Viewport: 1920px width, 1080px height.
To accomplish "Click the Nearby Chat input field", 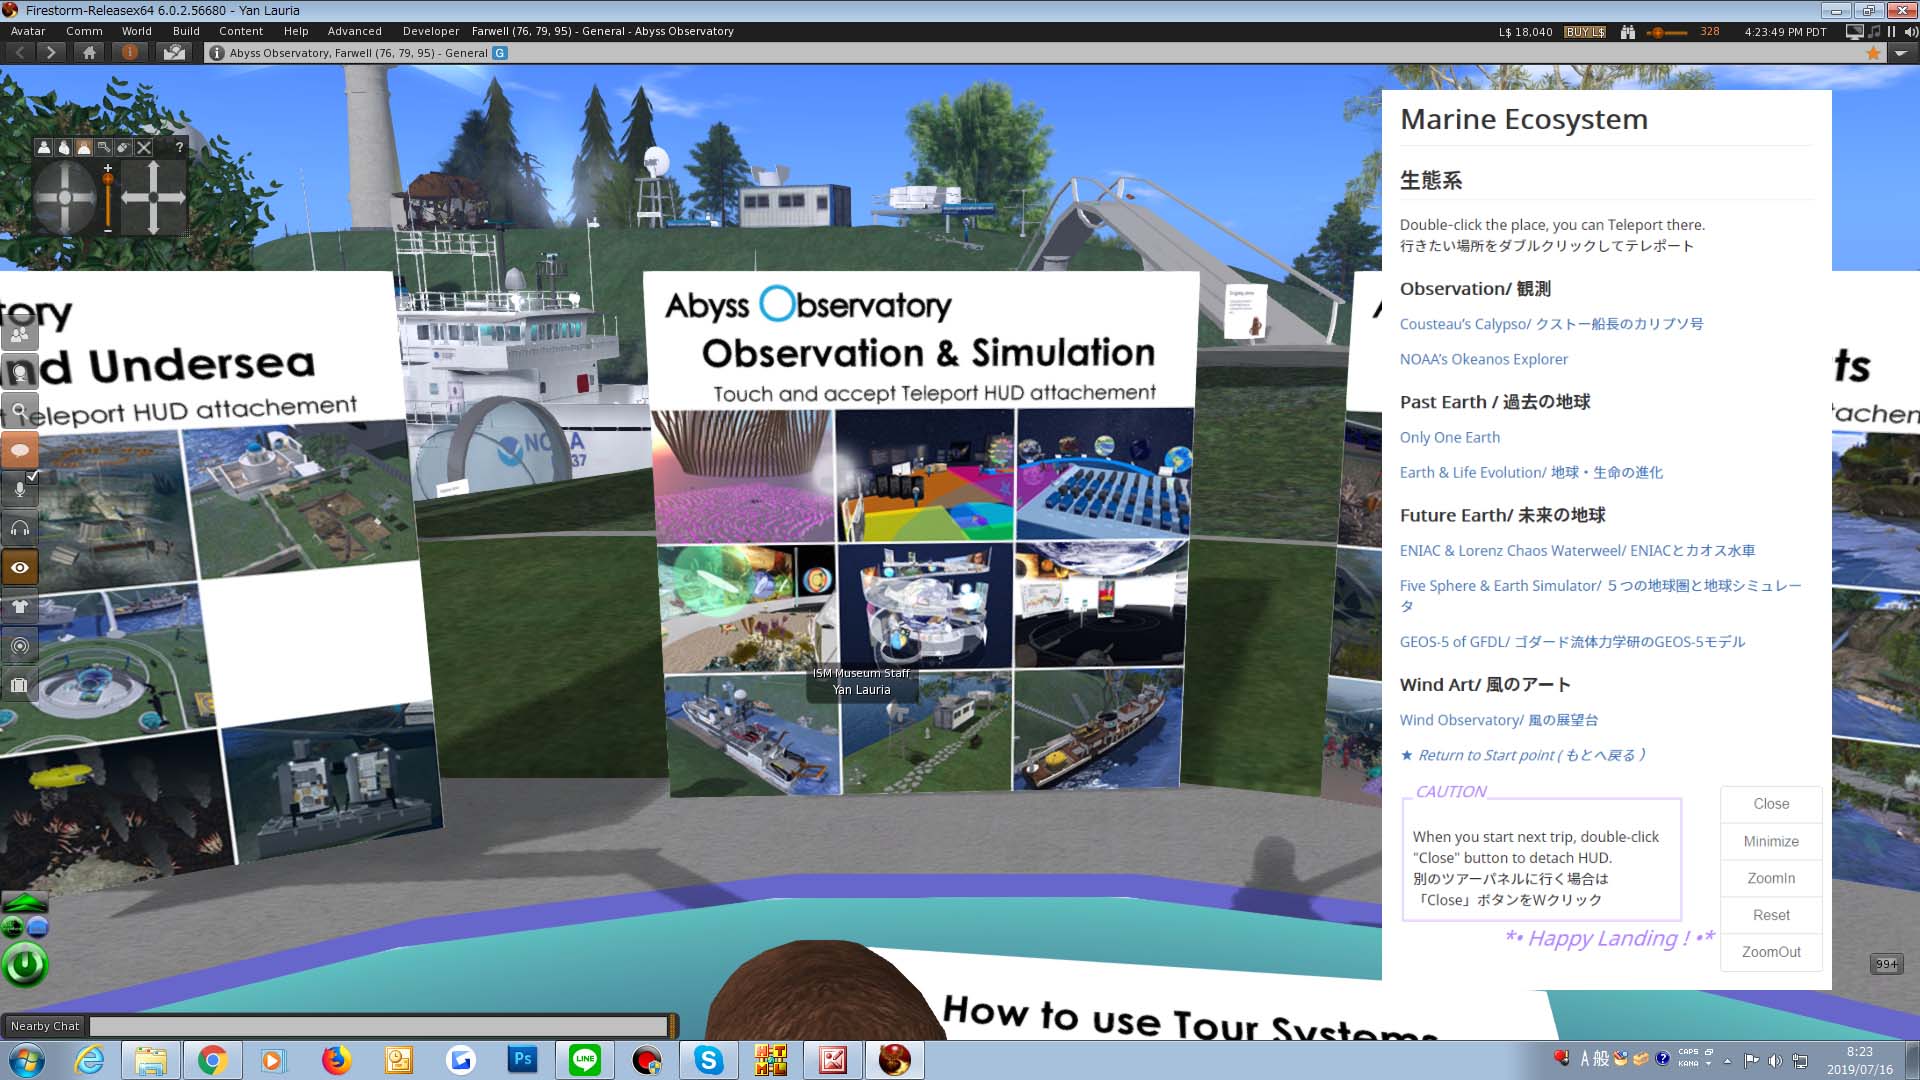I will coord(378,1026).
